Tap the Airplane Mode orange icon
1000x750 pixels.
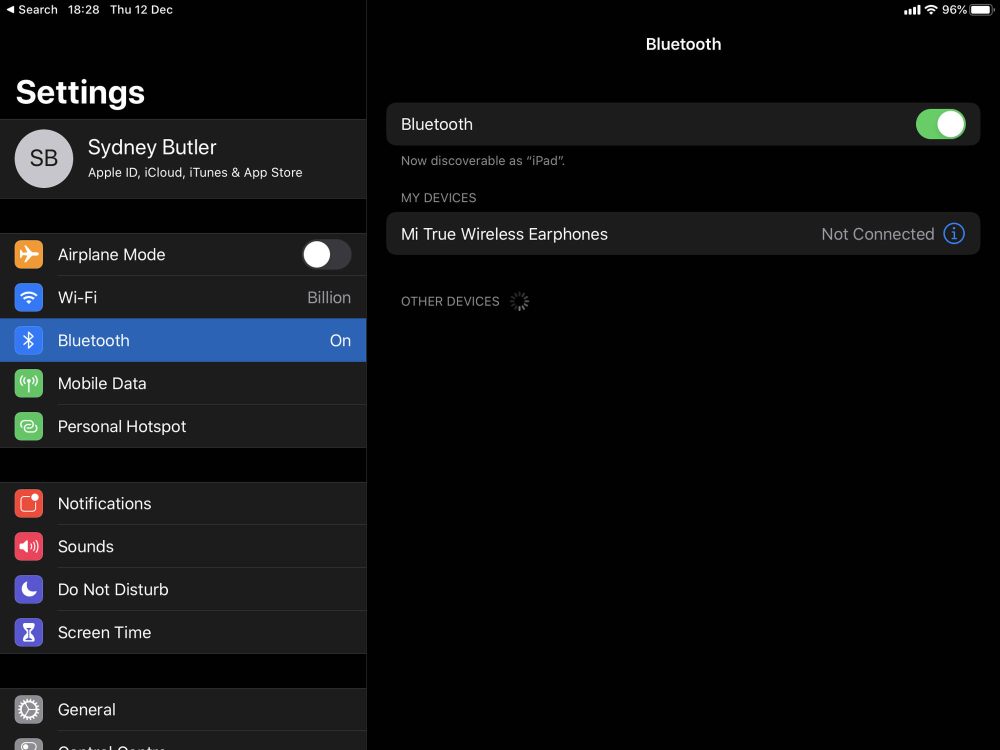pos(29,255)
